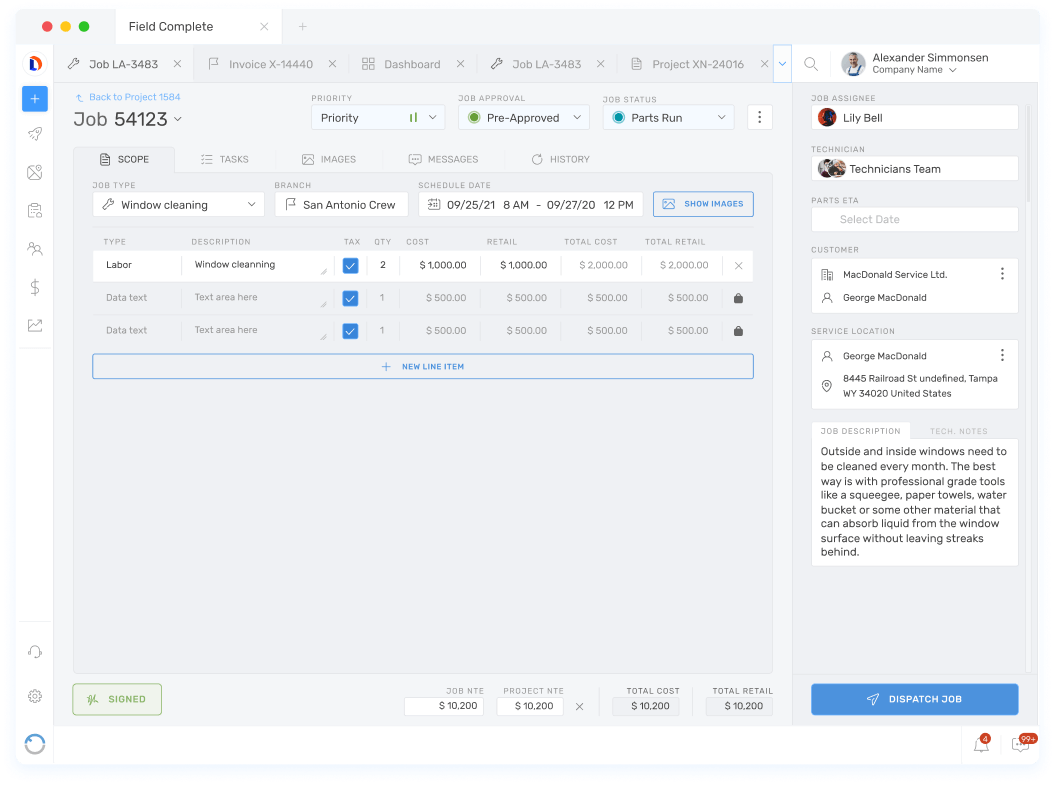The width and height of the screenshot is (1054, 786).
Task: Click the blue plus icon in sidebar
Action: pyautogui.click(x=35, y=99)
